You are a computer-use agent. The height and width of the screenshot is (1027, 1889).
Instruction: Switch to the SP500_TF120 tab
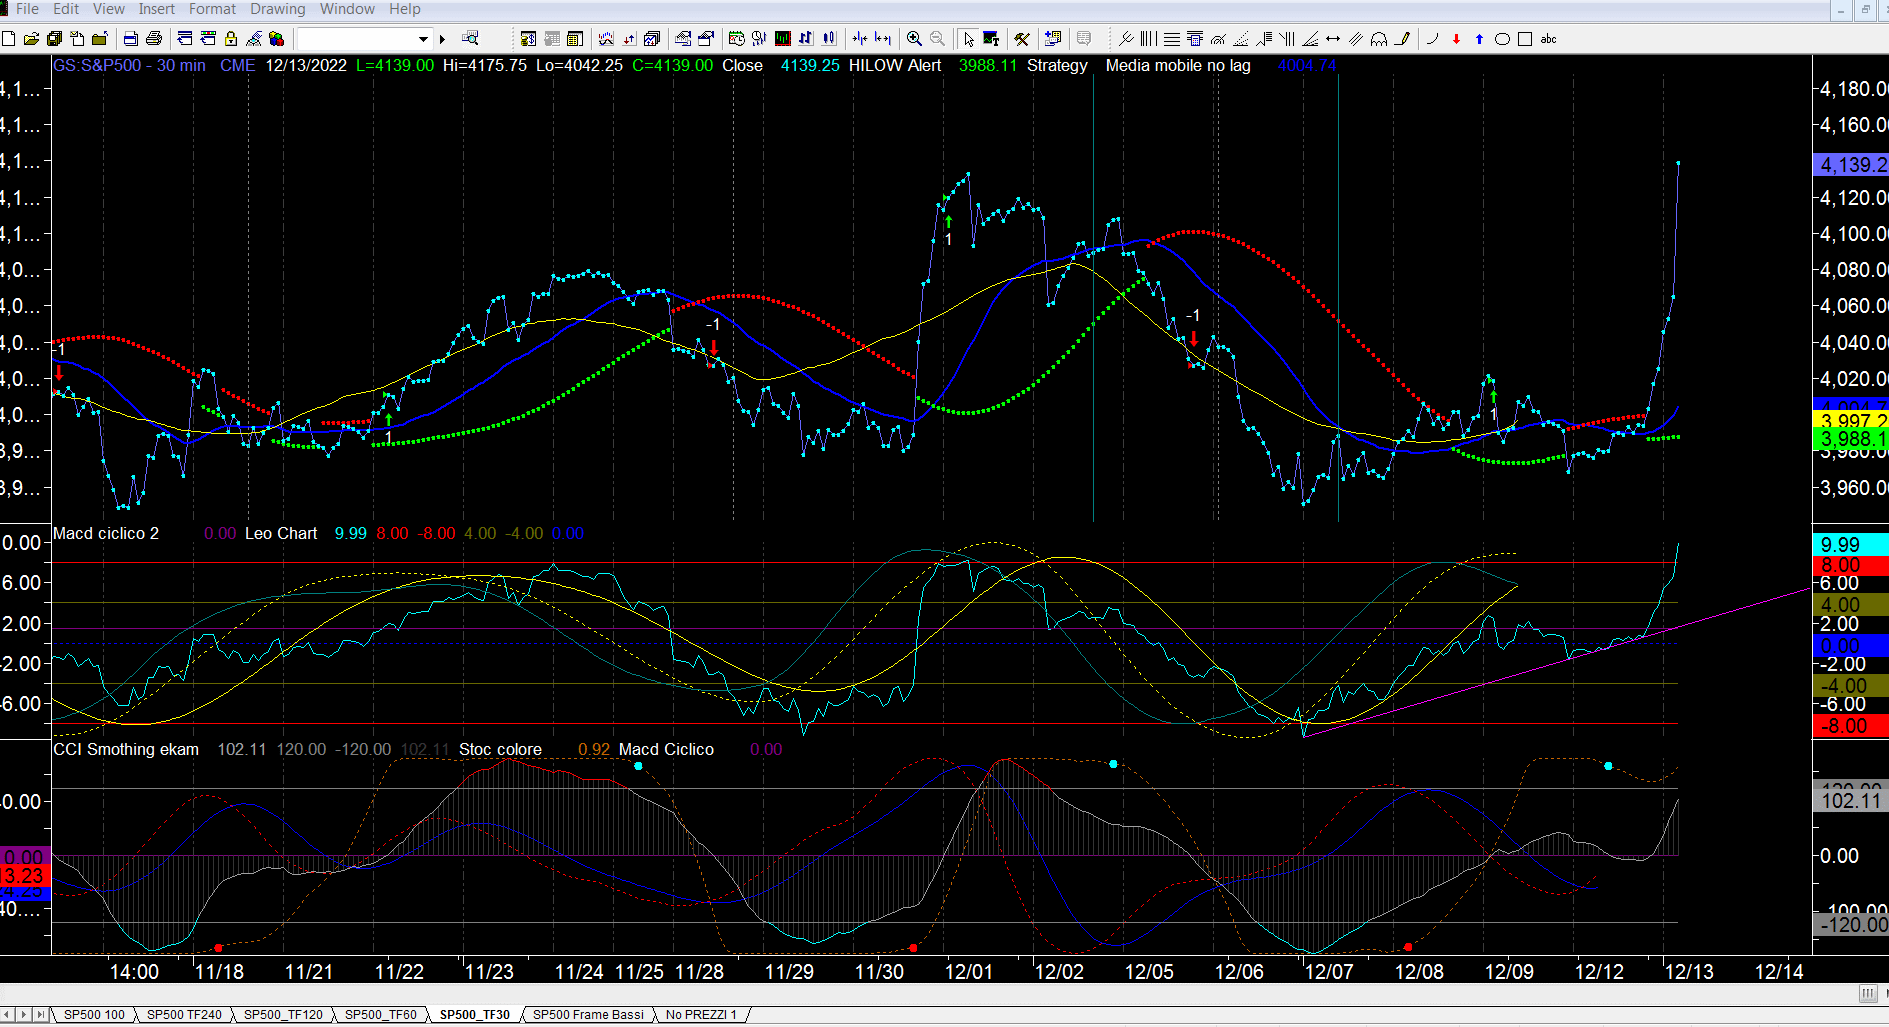click(x=283, y=1015)
